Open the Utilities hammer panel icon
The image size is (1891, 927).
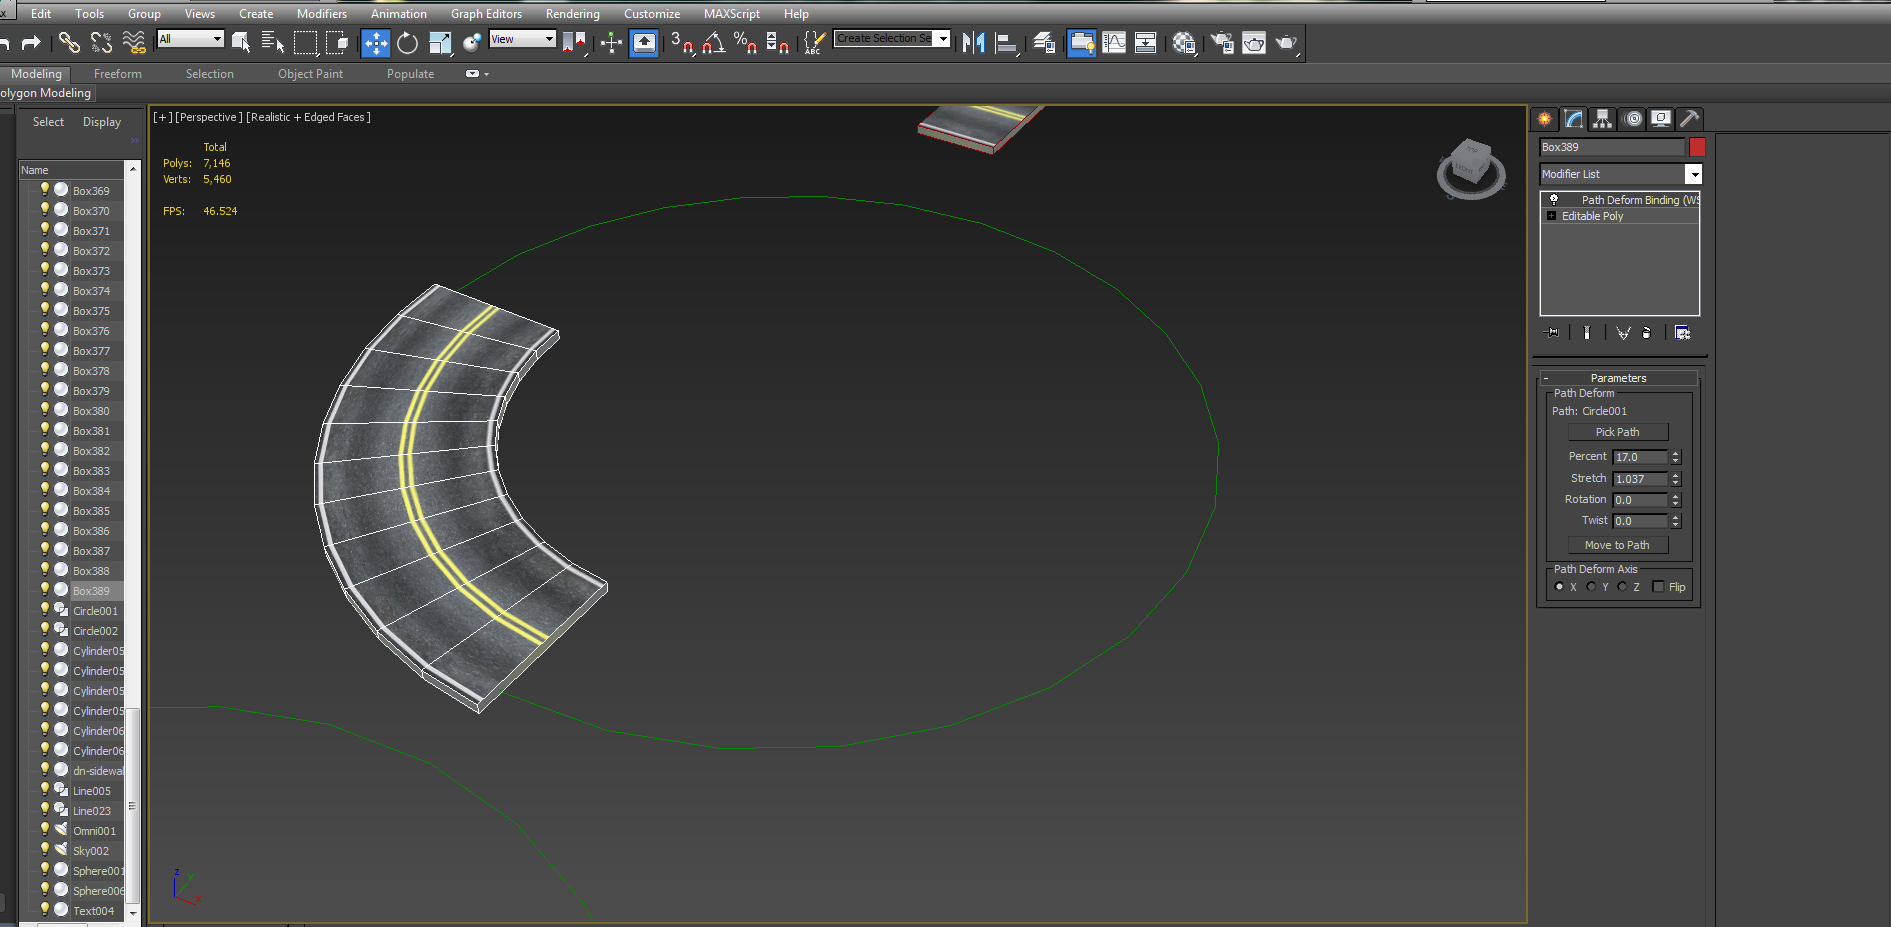[x=1689, y=119]
